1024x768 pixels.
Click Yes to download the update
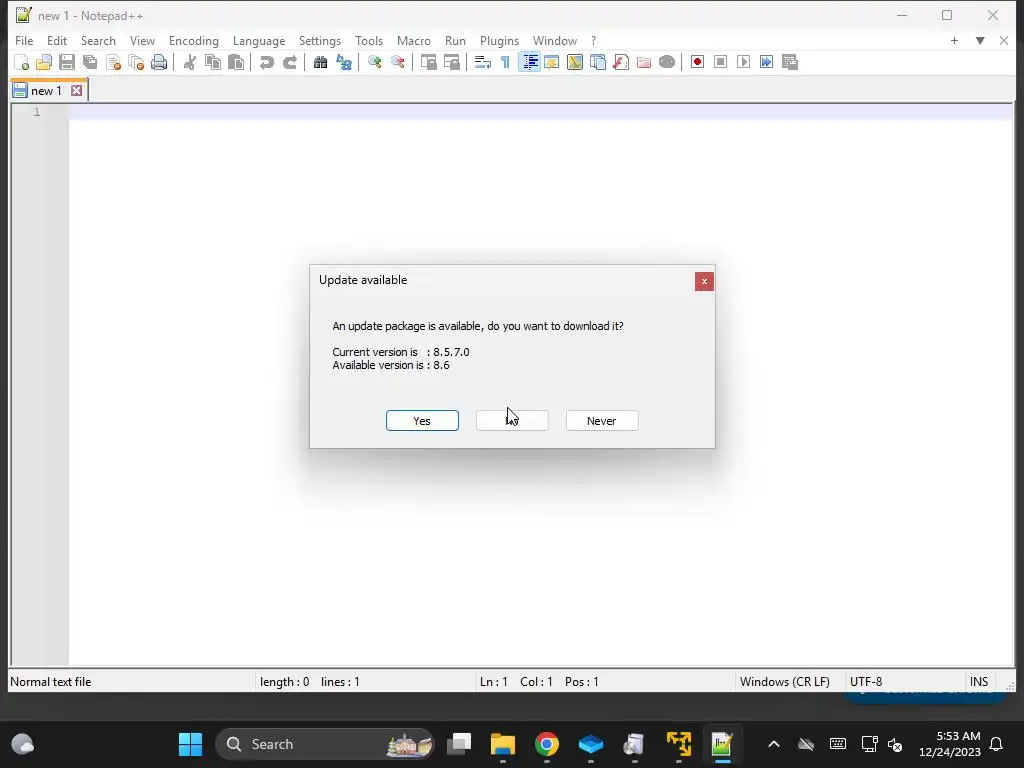(x=422, y=421)
